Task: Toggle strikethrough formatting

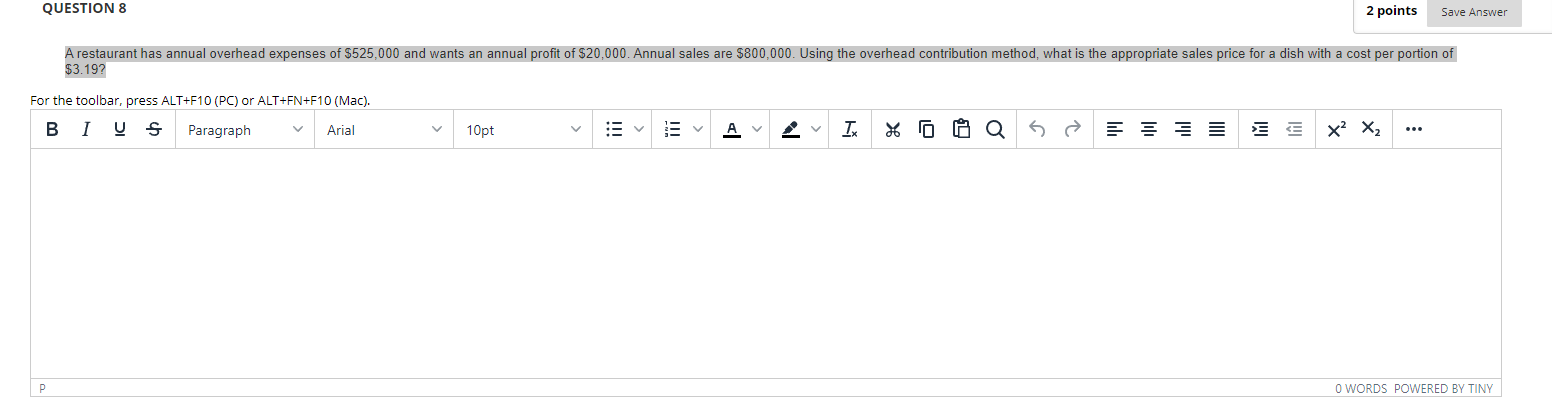Action: 153,130
